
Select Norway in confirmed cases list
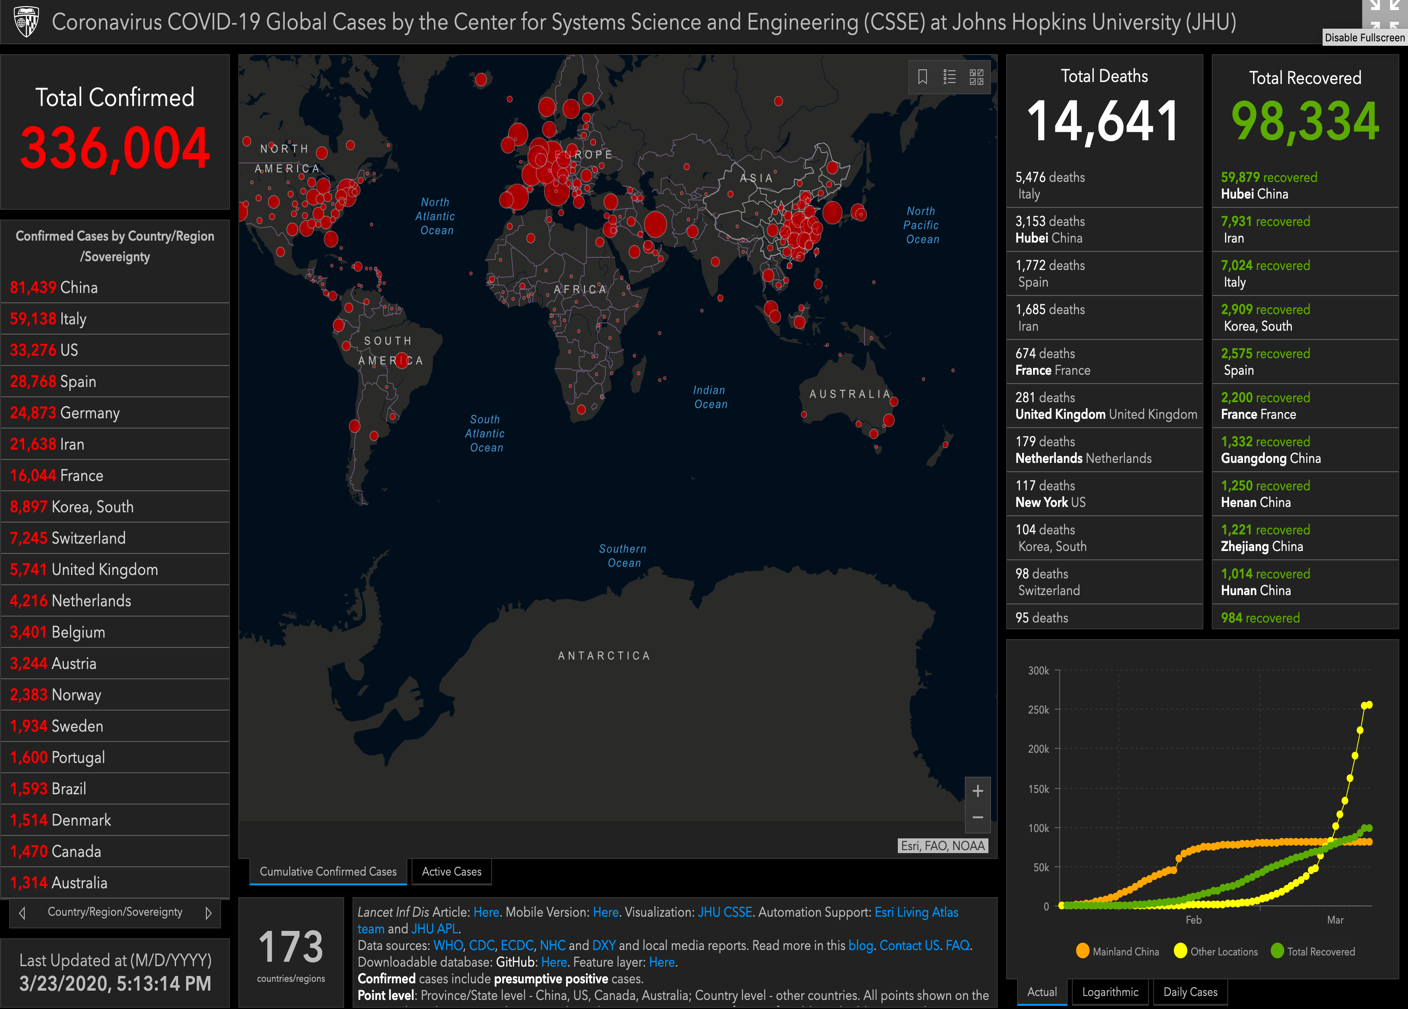pyautogui.click(x=115, y=695)
